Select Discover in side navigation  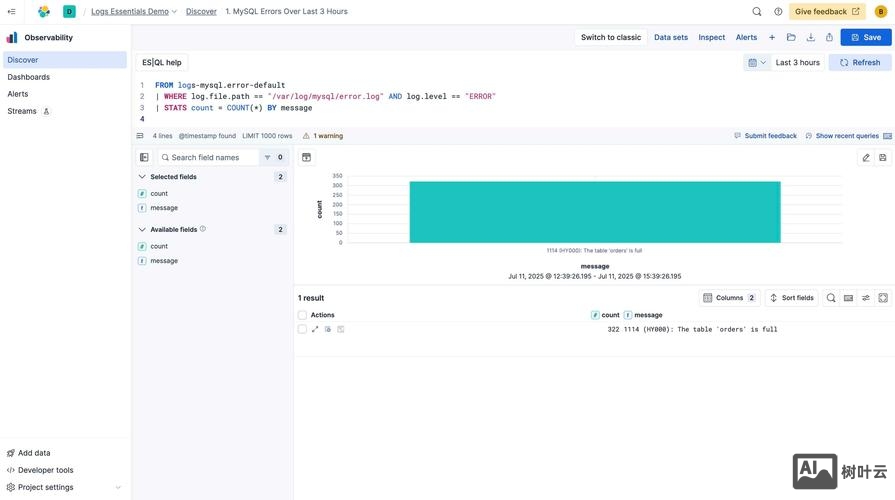tap(64, 60)
